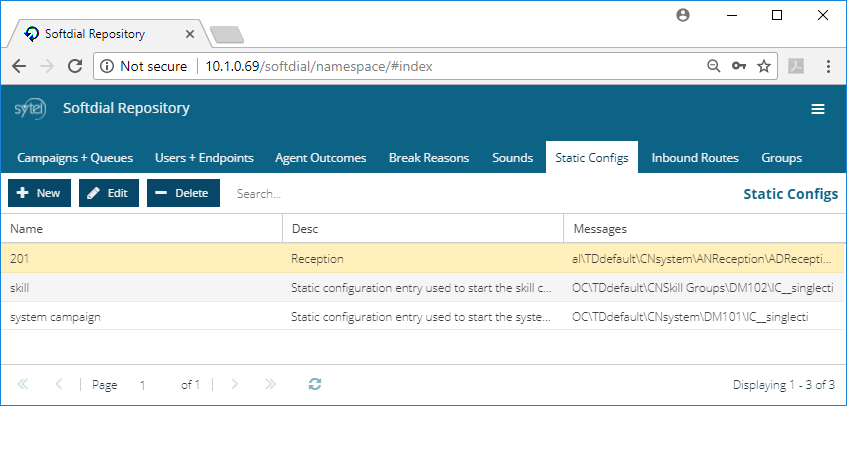Click the Edit button
Viewport: 847px width, 460px height.
coord(109,193)
